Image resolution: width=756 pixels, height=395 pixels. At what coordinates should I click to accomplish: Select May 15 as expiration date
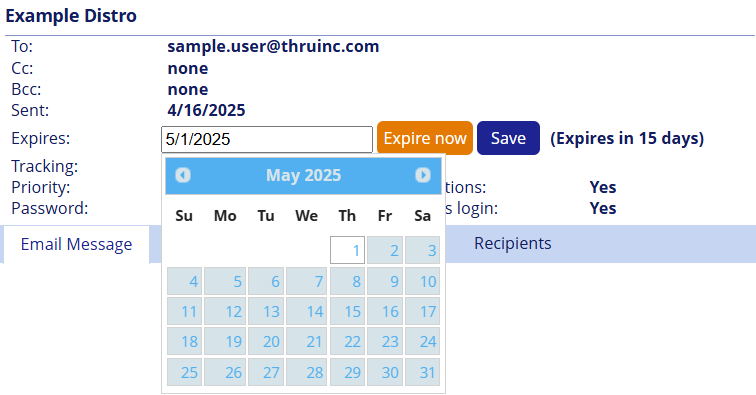click(x=347, y=311)
